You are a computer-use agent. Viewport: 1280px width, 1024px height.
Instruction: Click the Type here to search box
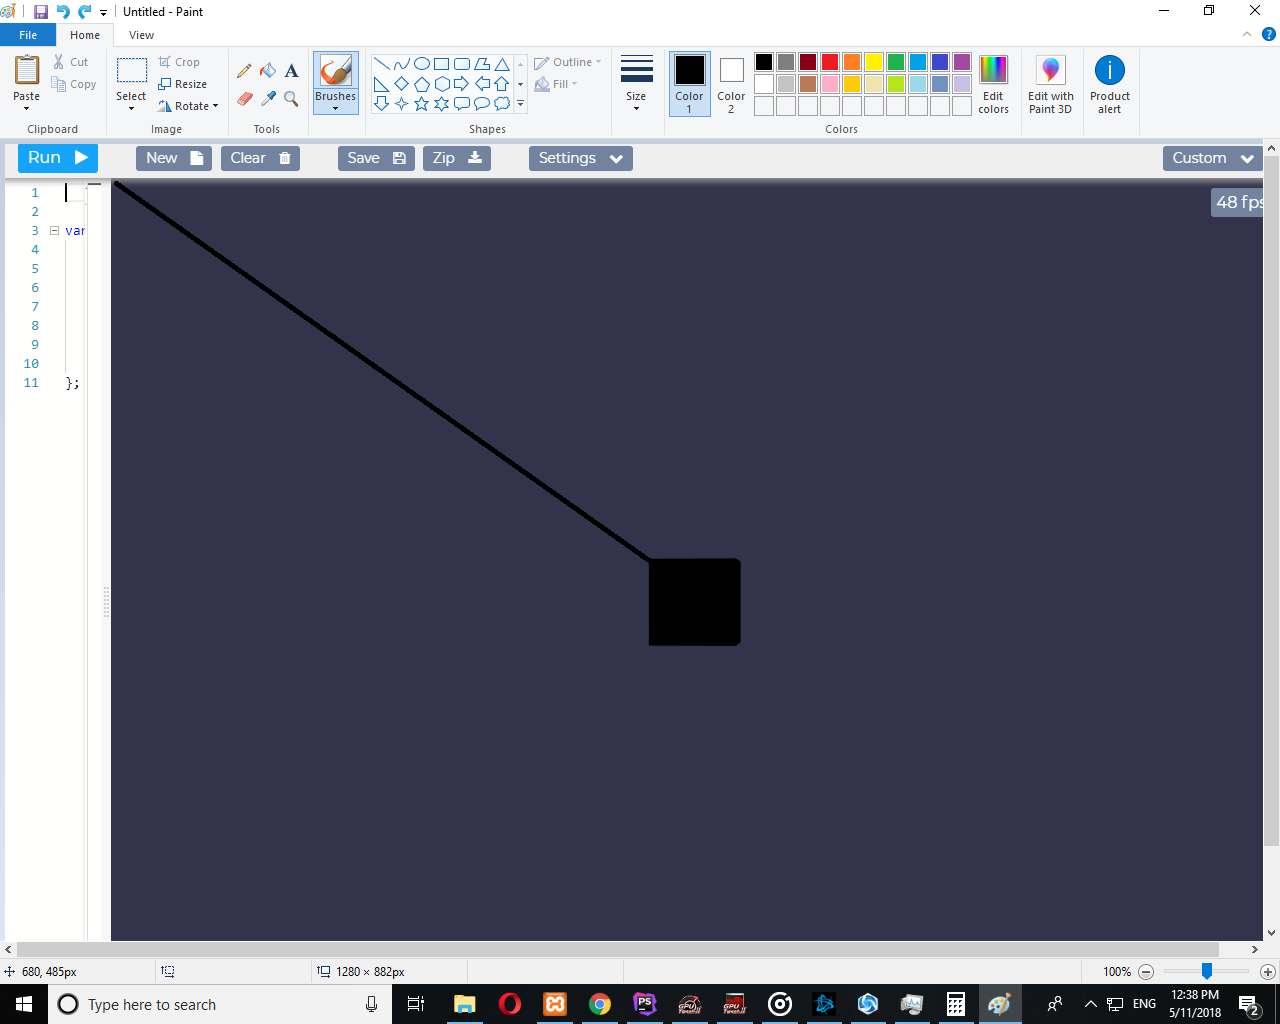click(220, 1004)
